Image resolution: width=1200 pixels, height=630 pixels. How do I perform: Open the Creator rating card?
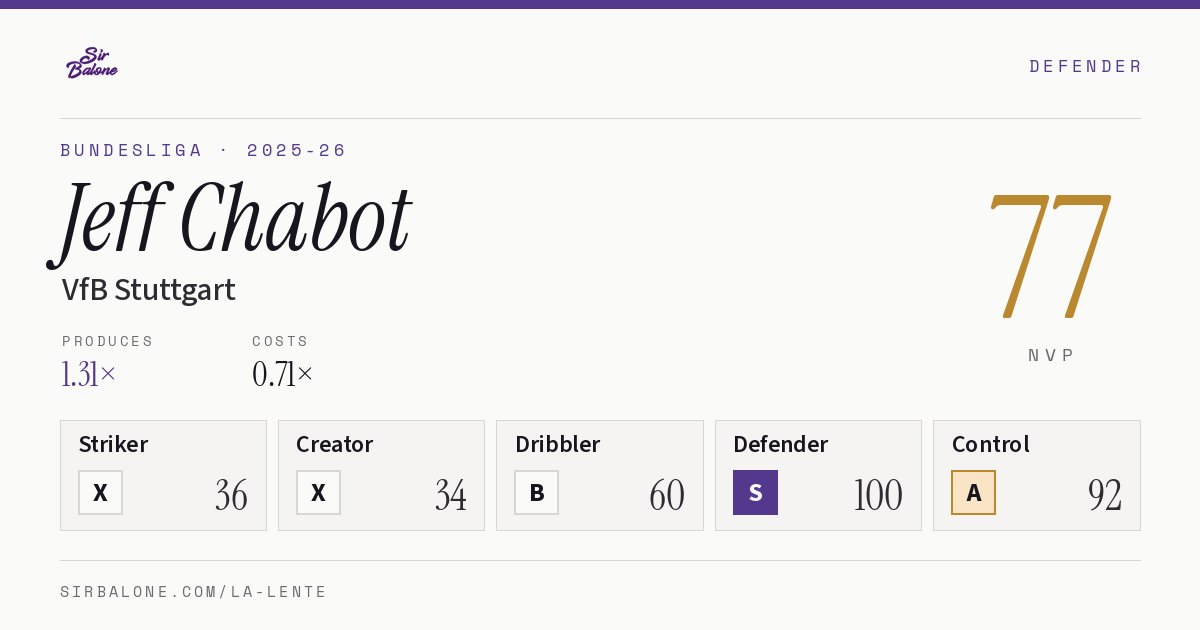[x=381, y=475]
